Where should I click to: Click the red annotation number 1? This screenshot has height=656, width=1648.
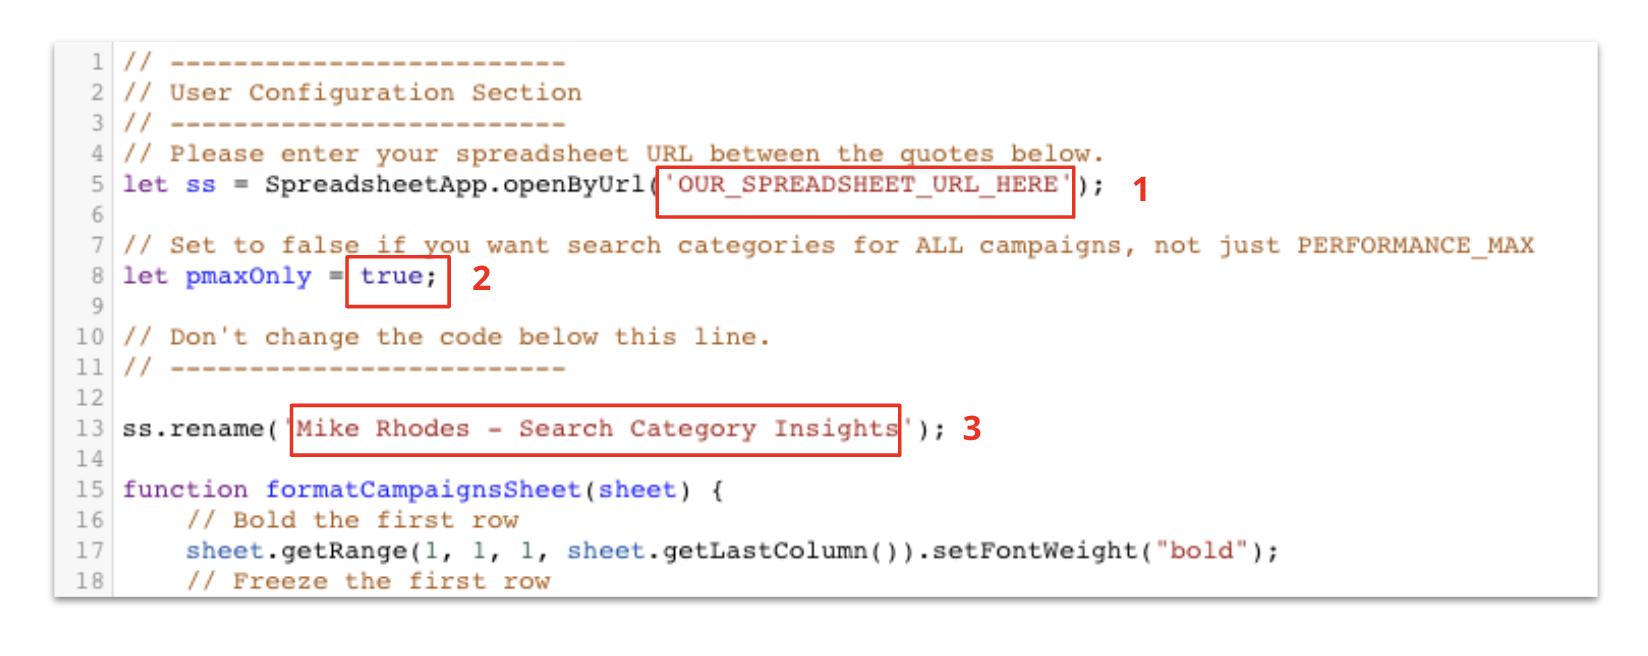click(x=1140, y=189)
